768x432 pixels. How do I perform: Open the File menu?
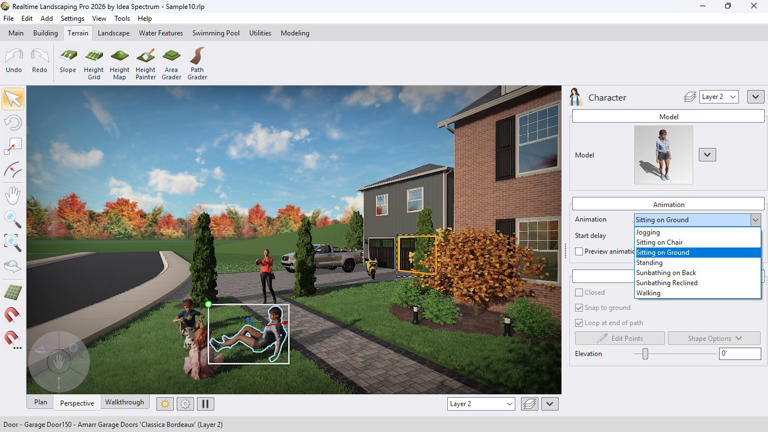[x=8, y=19]
